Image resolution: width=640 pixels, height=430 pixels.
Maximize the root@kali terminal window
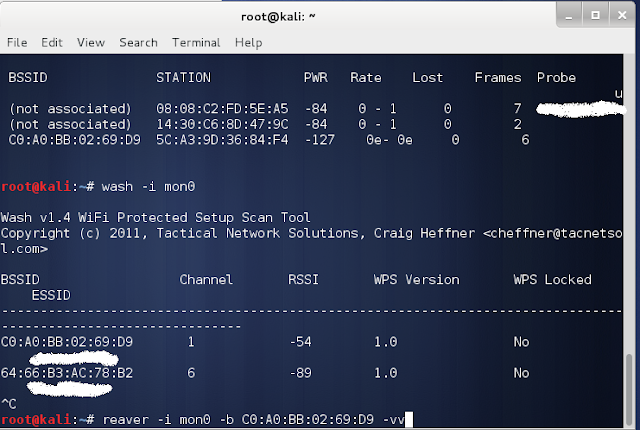click(x=596, y=16)
